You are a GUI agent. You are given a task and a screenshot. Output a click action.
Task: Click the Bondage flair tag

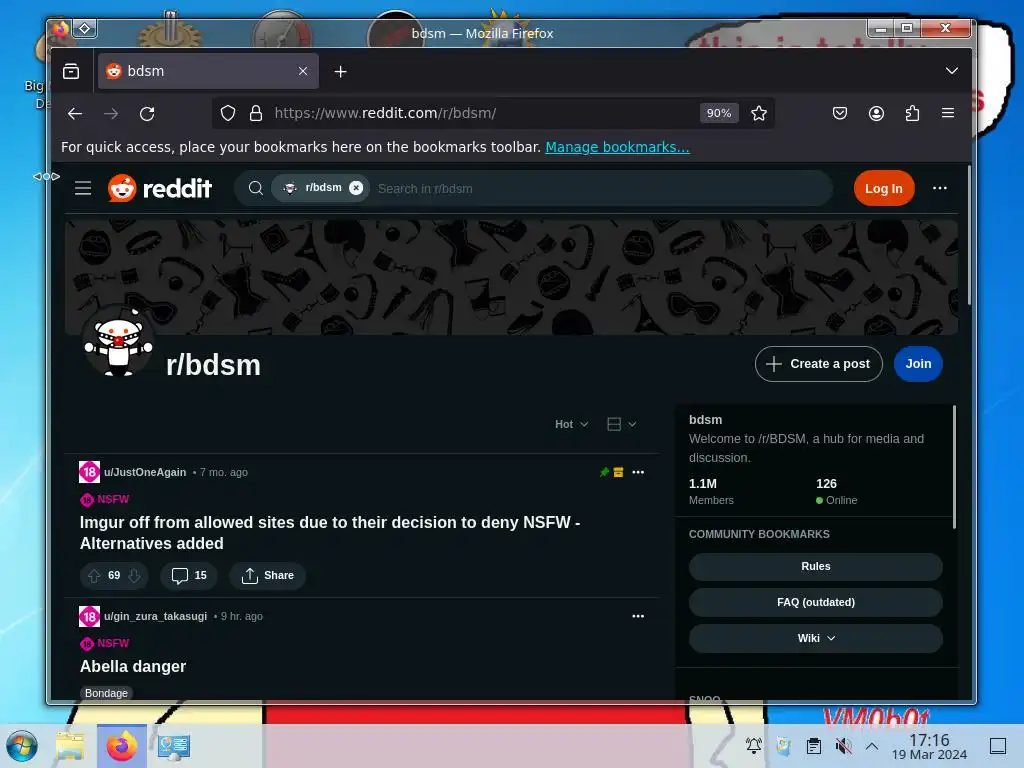(106, 694)
